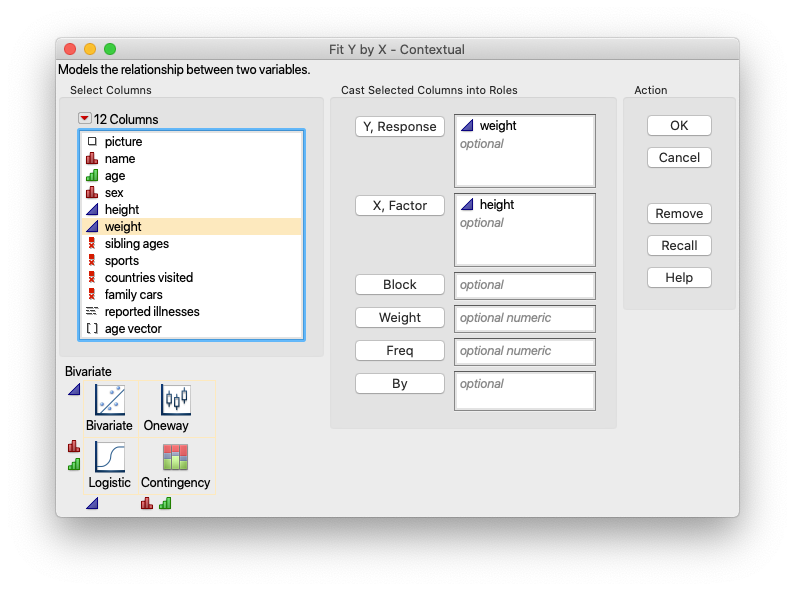Click the Y, Response role button

click(400, 126)
